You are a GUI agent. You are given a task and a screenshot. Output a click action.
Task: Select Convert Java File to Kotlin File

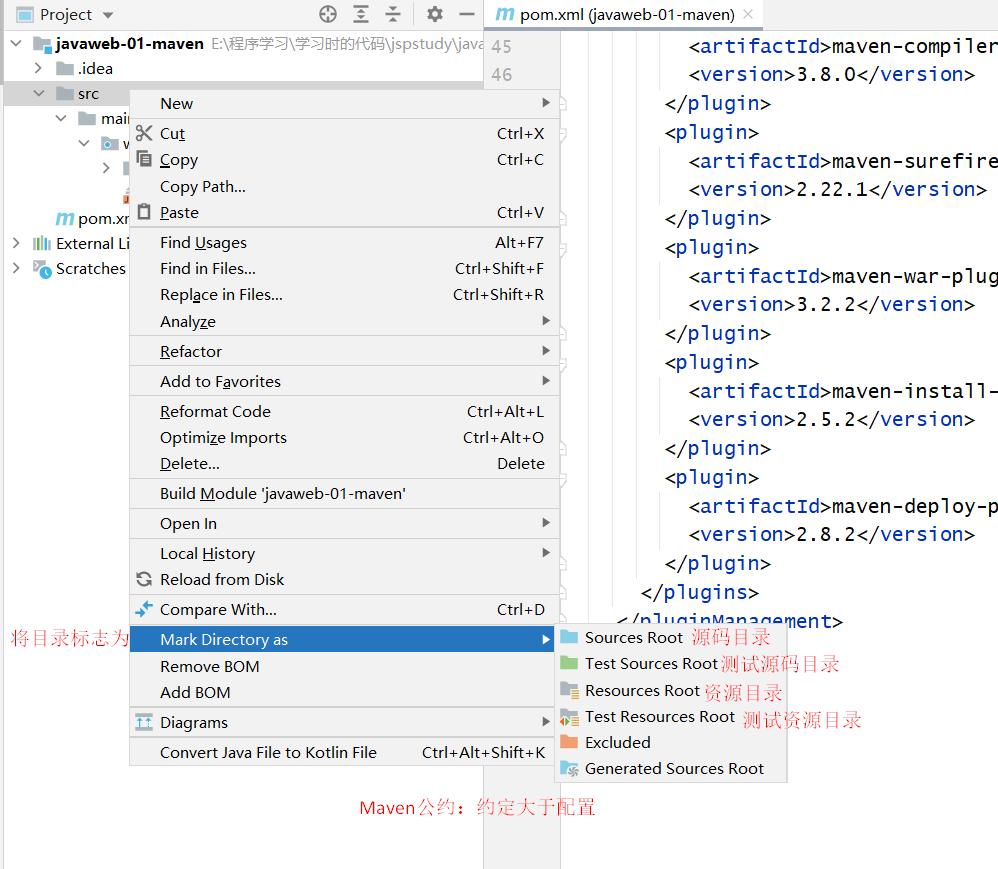coord(344,752)
